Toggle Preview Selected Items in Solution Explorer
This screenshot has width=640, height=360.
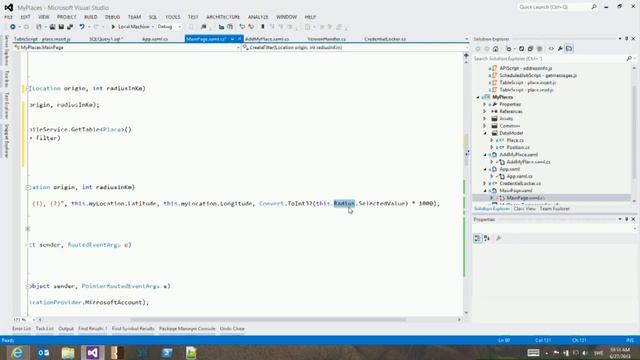point(569,49)
